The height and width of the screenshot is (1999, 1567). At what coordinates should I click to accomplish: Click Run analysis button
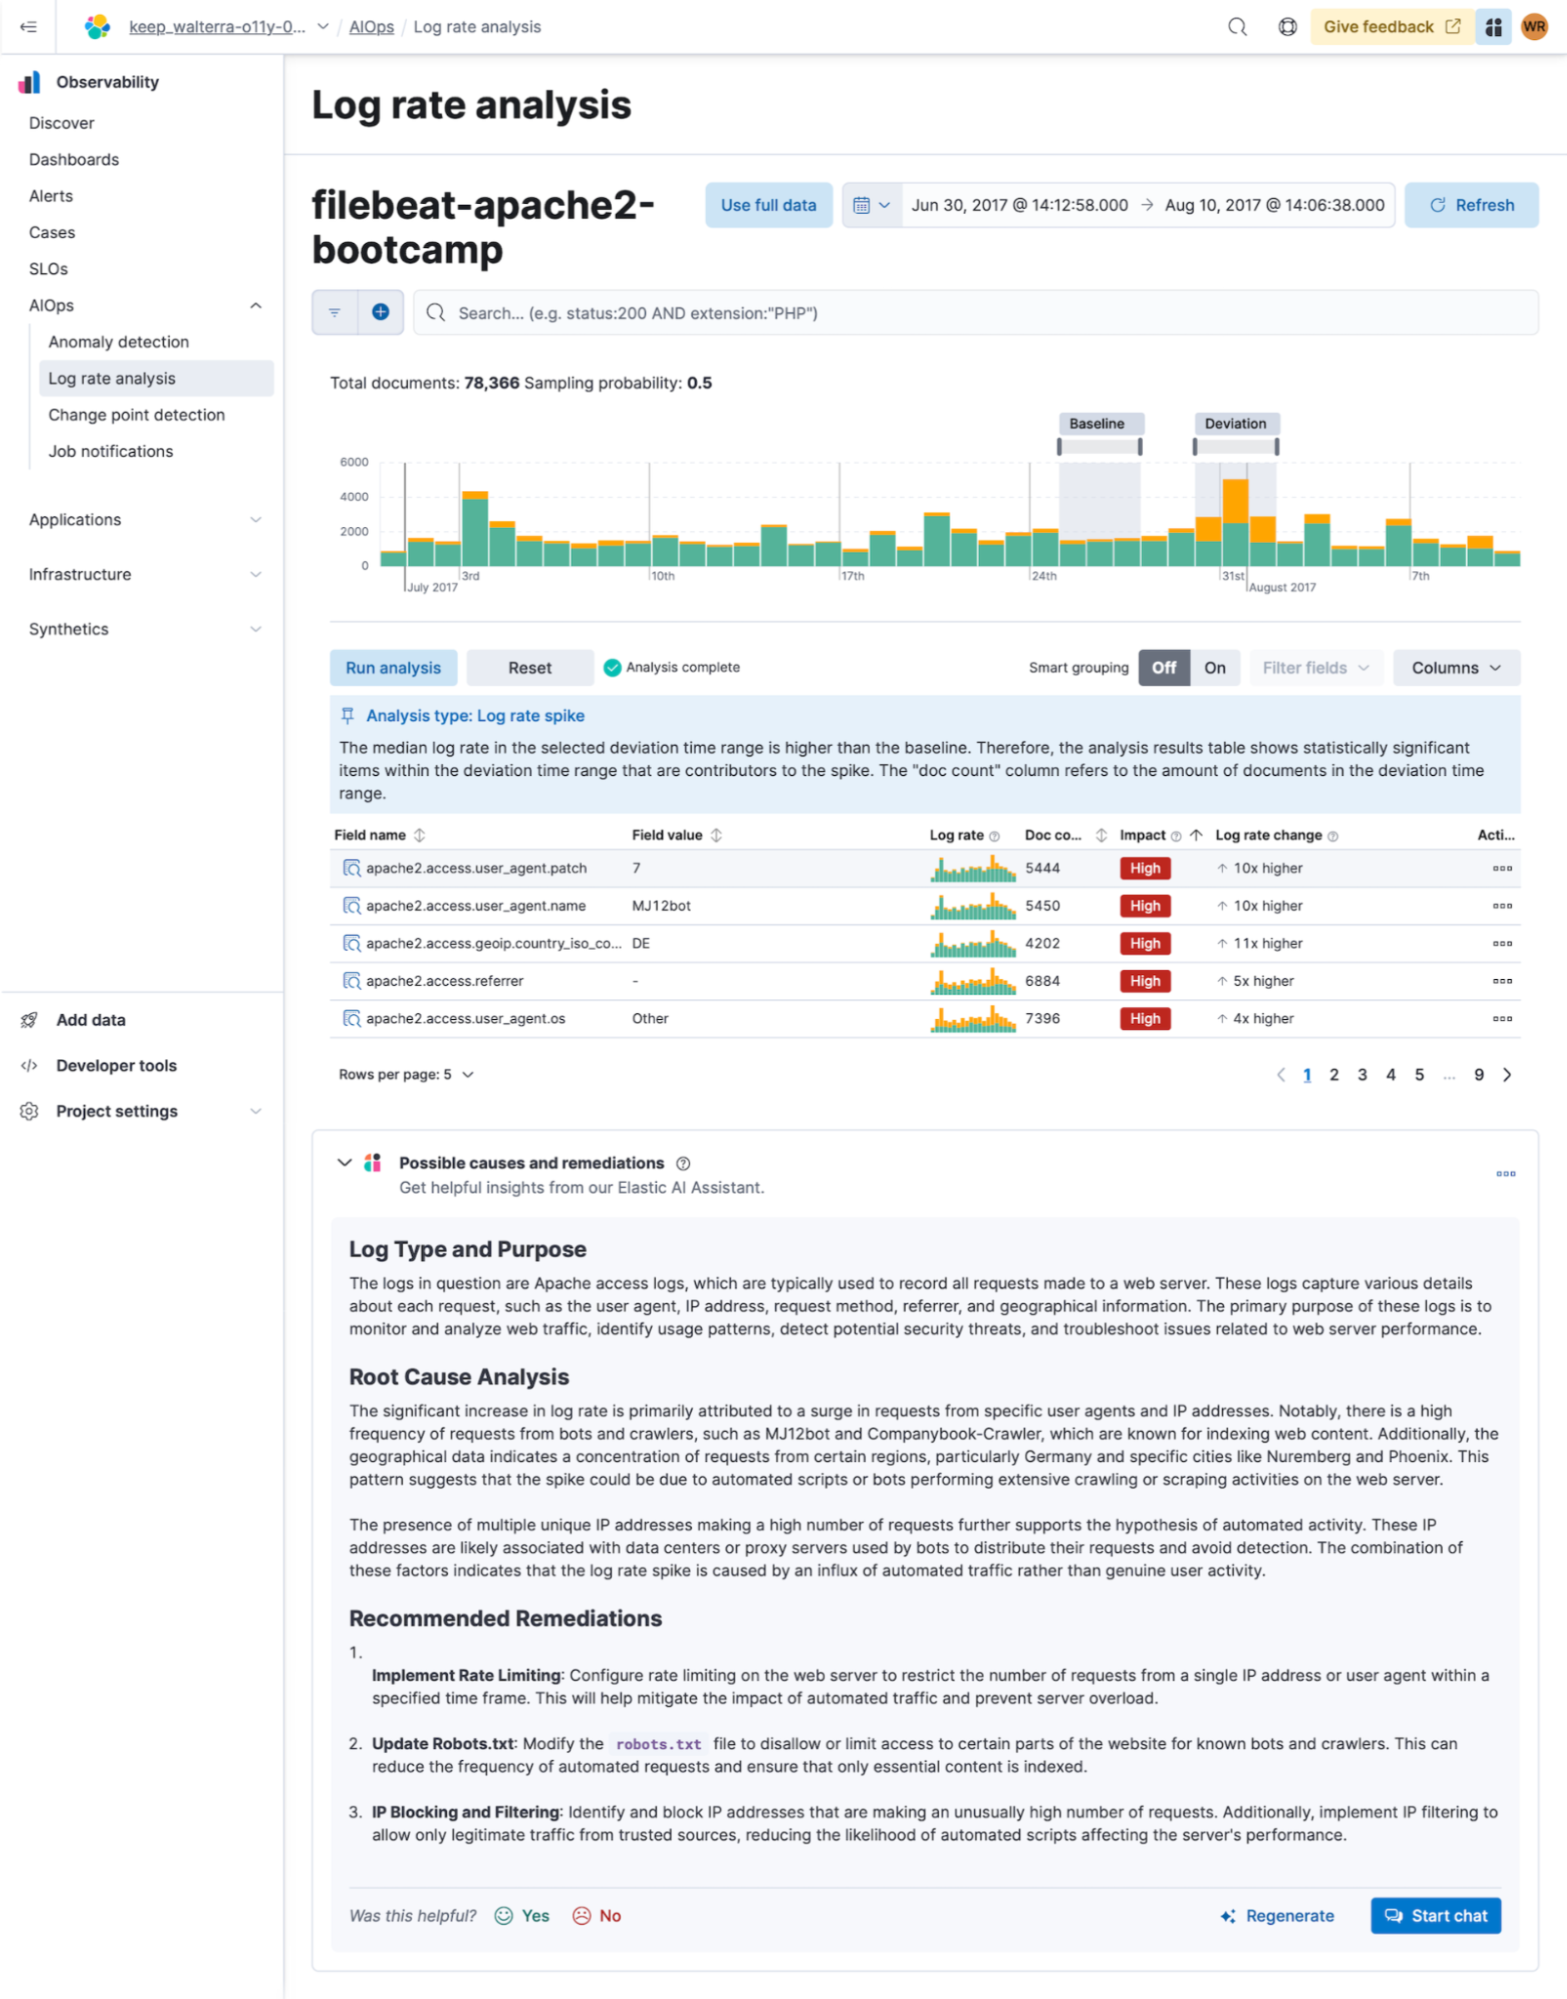pos(393,668)
